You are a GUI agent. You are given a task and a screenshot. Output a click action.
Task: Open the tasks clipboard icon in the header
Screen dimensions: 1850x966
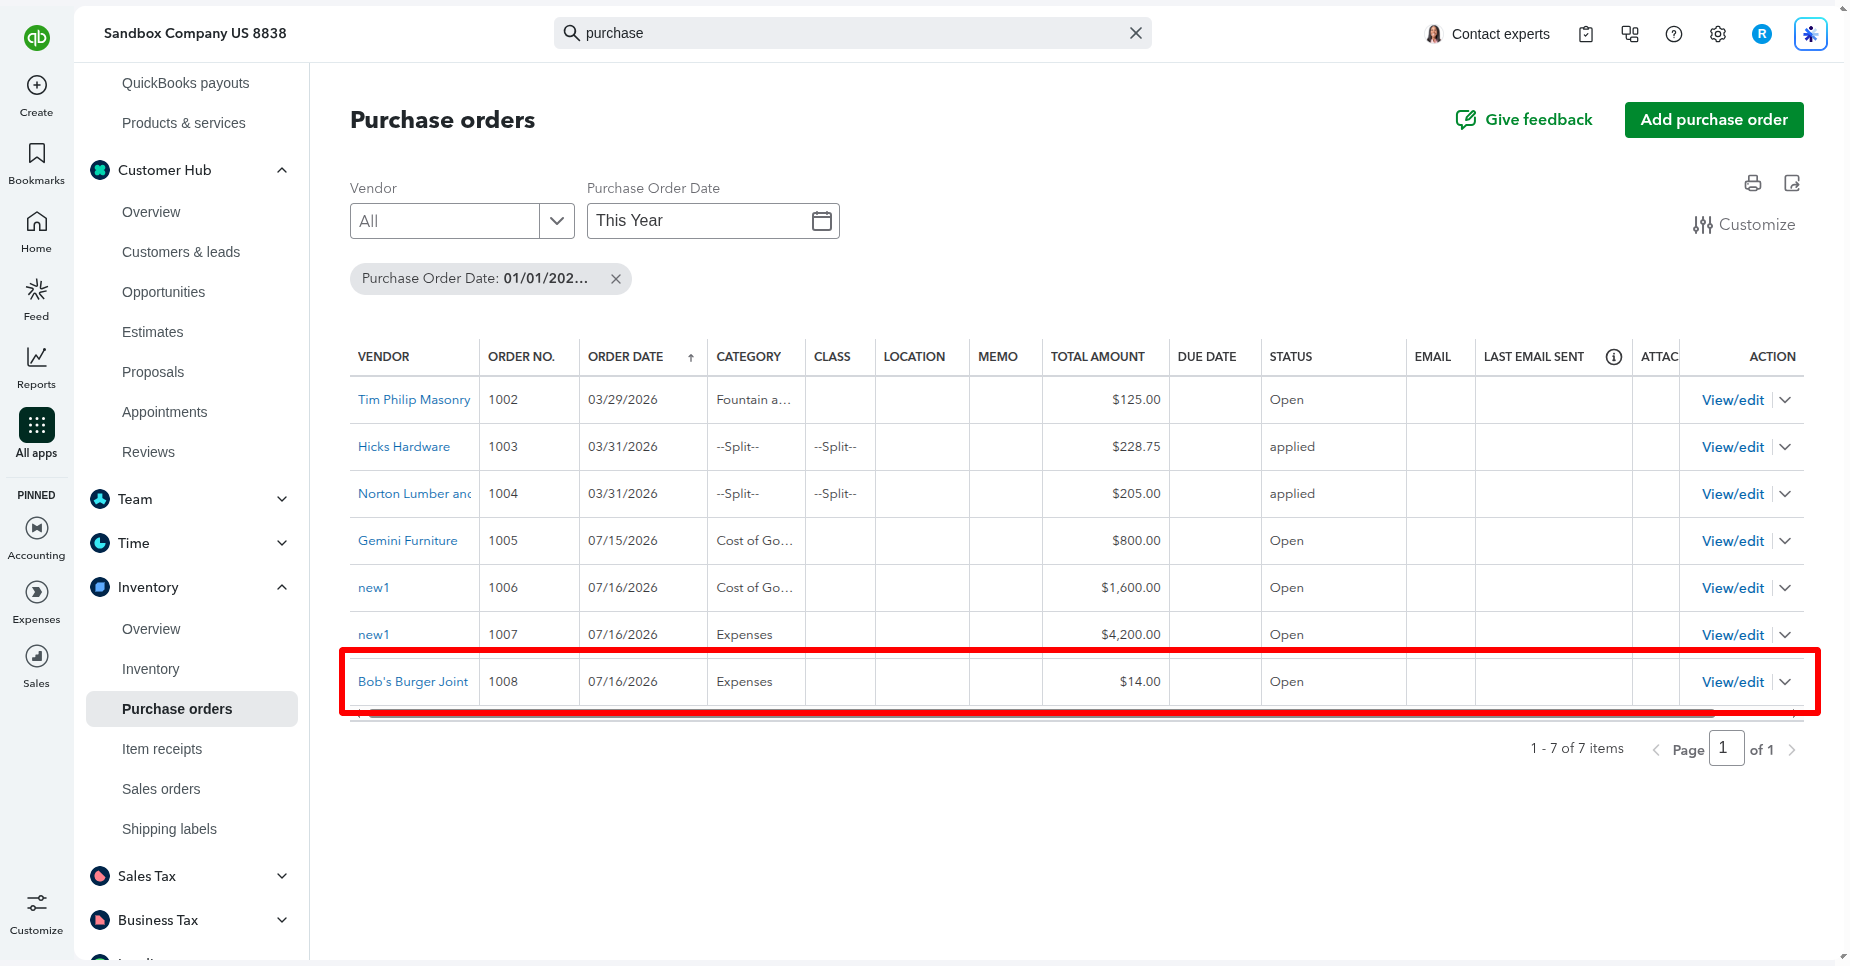tap(1586, 34)
